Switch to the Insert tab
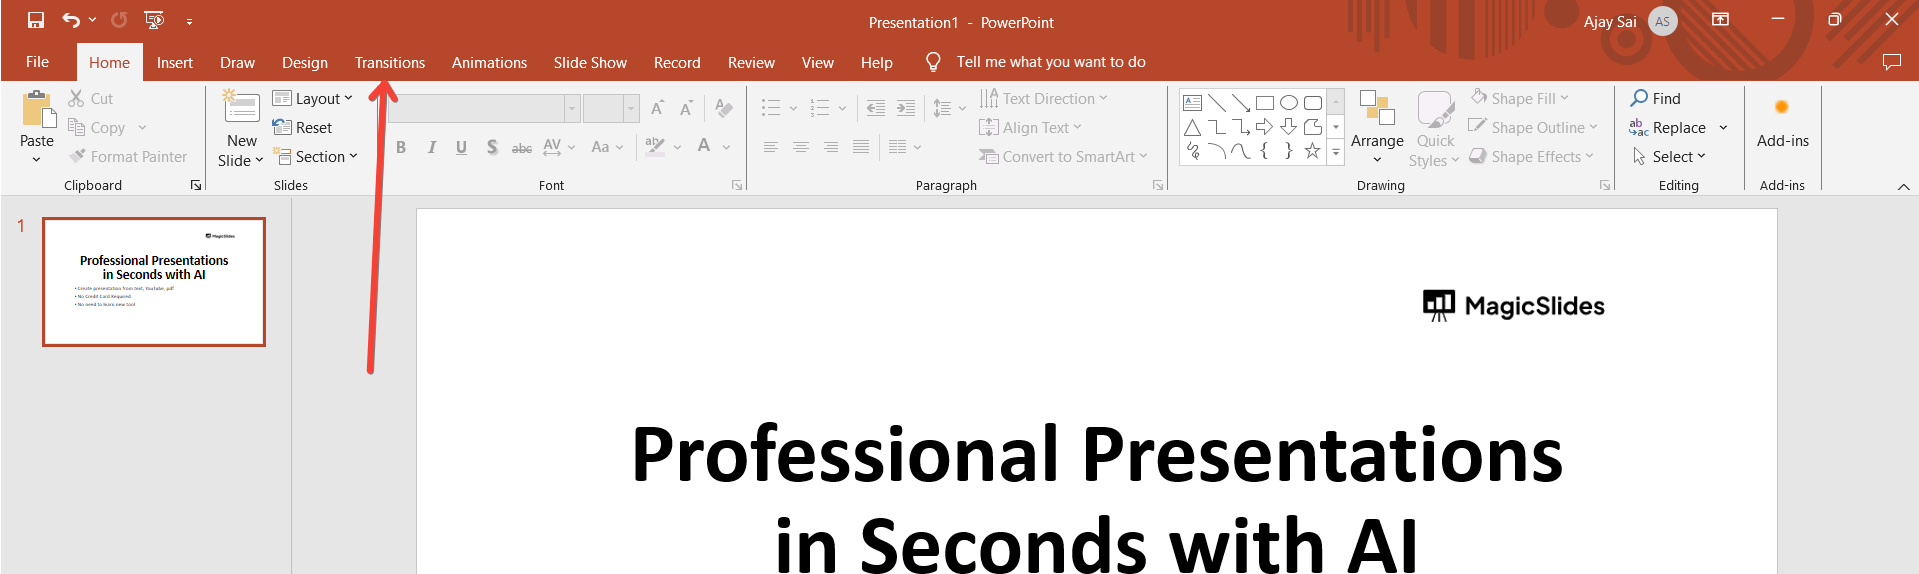1919x574 pixels. click(175, 62)
